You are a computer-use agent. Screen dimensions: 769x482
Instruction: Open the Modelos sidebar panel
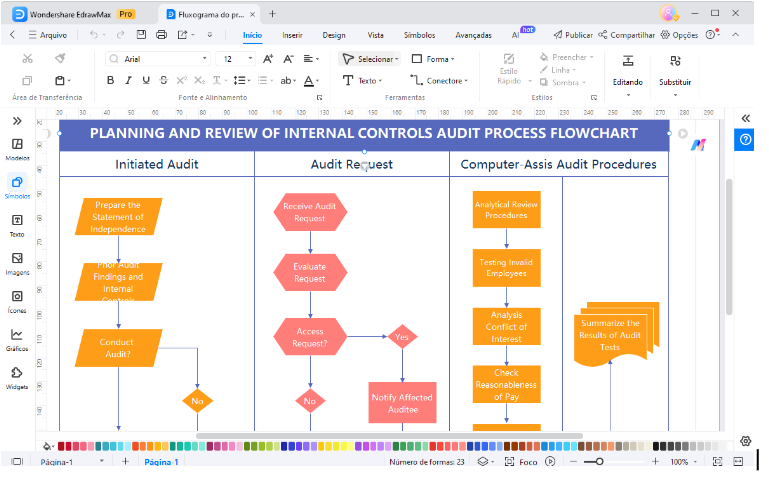point(17,149)
